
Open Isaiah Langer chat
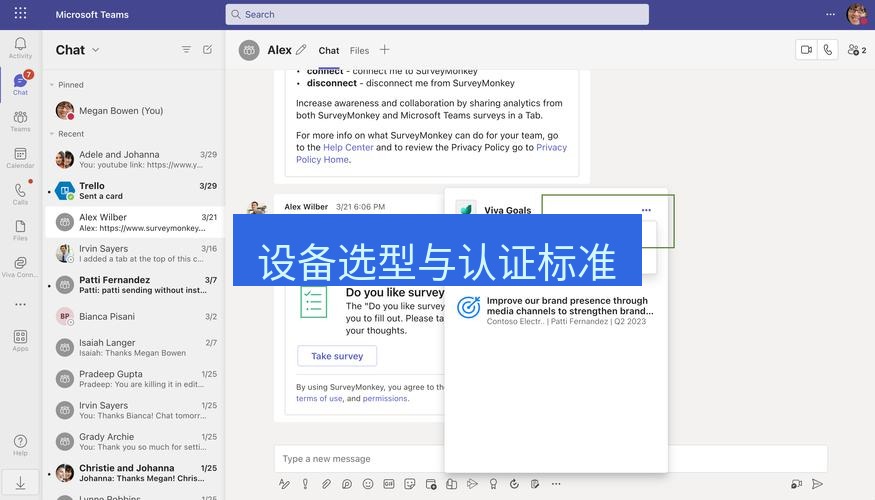pyautogui.click(x=134, y=348)
